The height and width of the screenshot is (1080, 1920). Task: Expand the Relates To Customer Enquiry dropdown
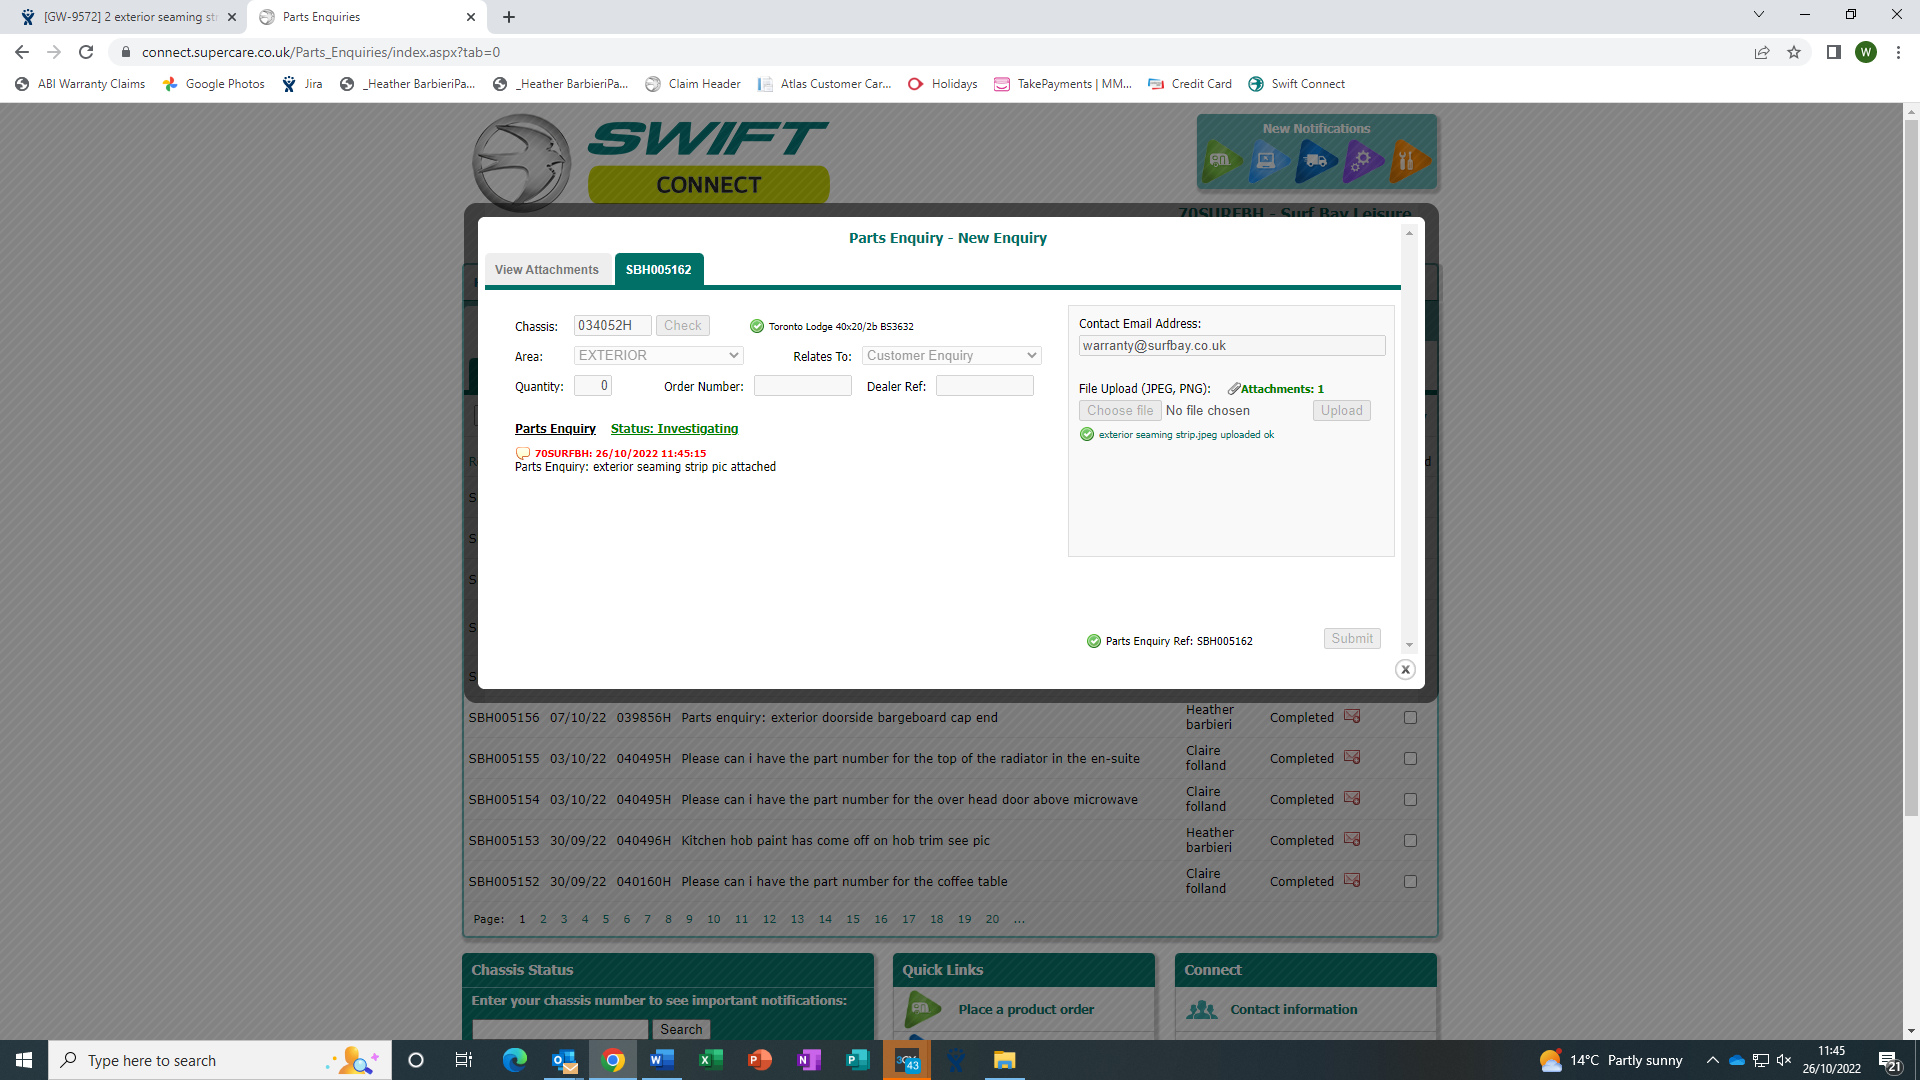pyautogui.click(x=951, y=355)
